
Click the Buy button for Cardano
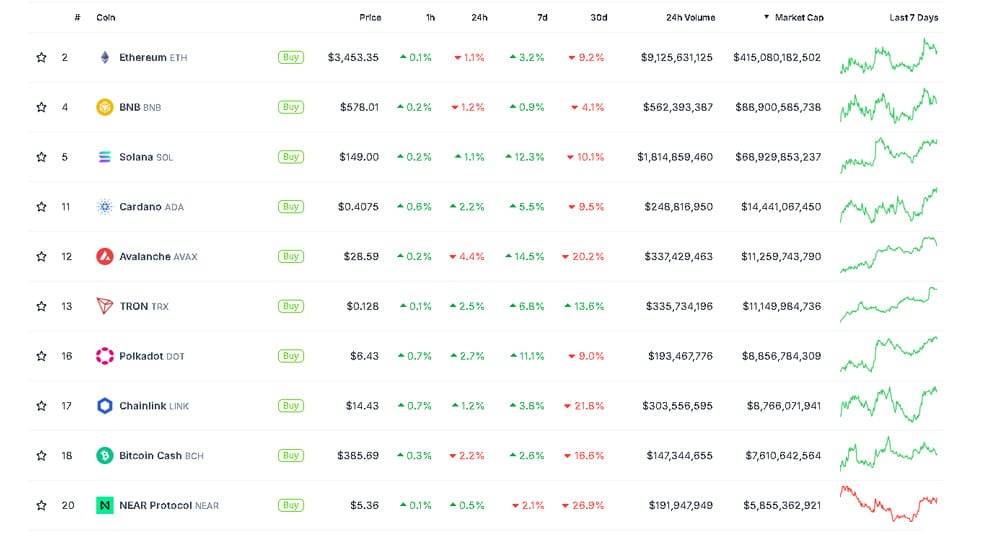click(x=291, y=206)
